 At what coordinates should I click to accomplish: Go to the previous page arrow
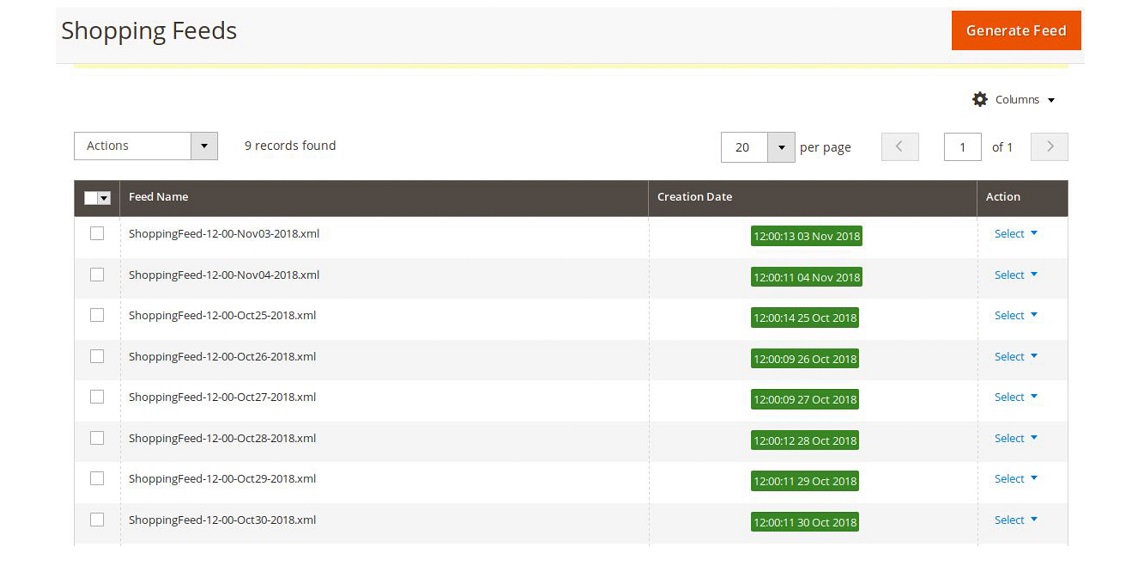coord(899,147)
